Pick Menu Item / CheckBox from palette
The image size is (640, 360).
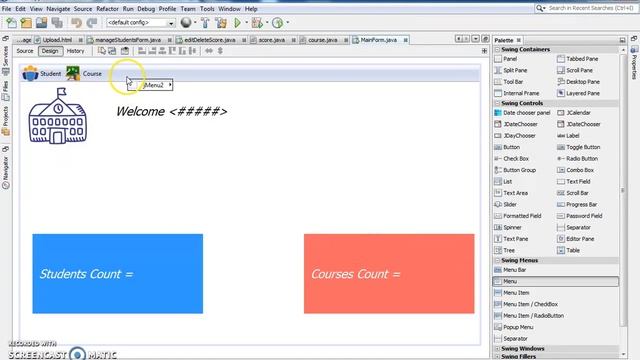click(x=526, y=304)
